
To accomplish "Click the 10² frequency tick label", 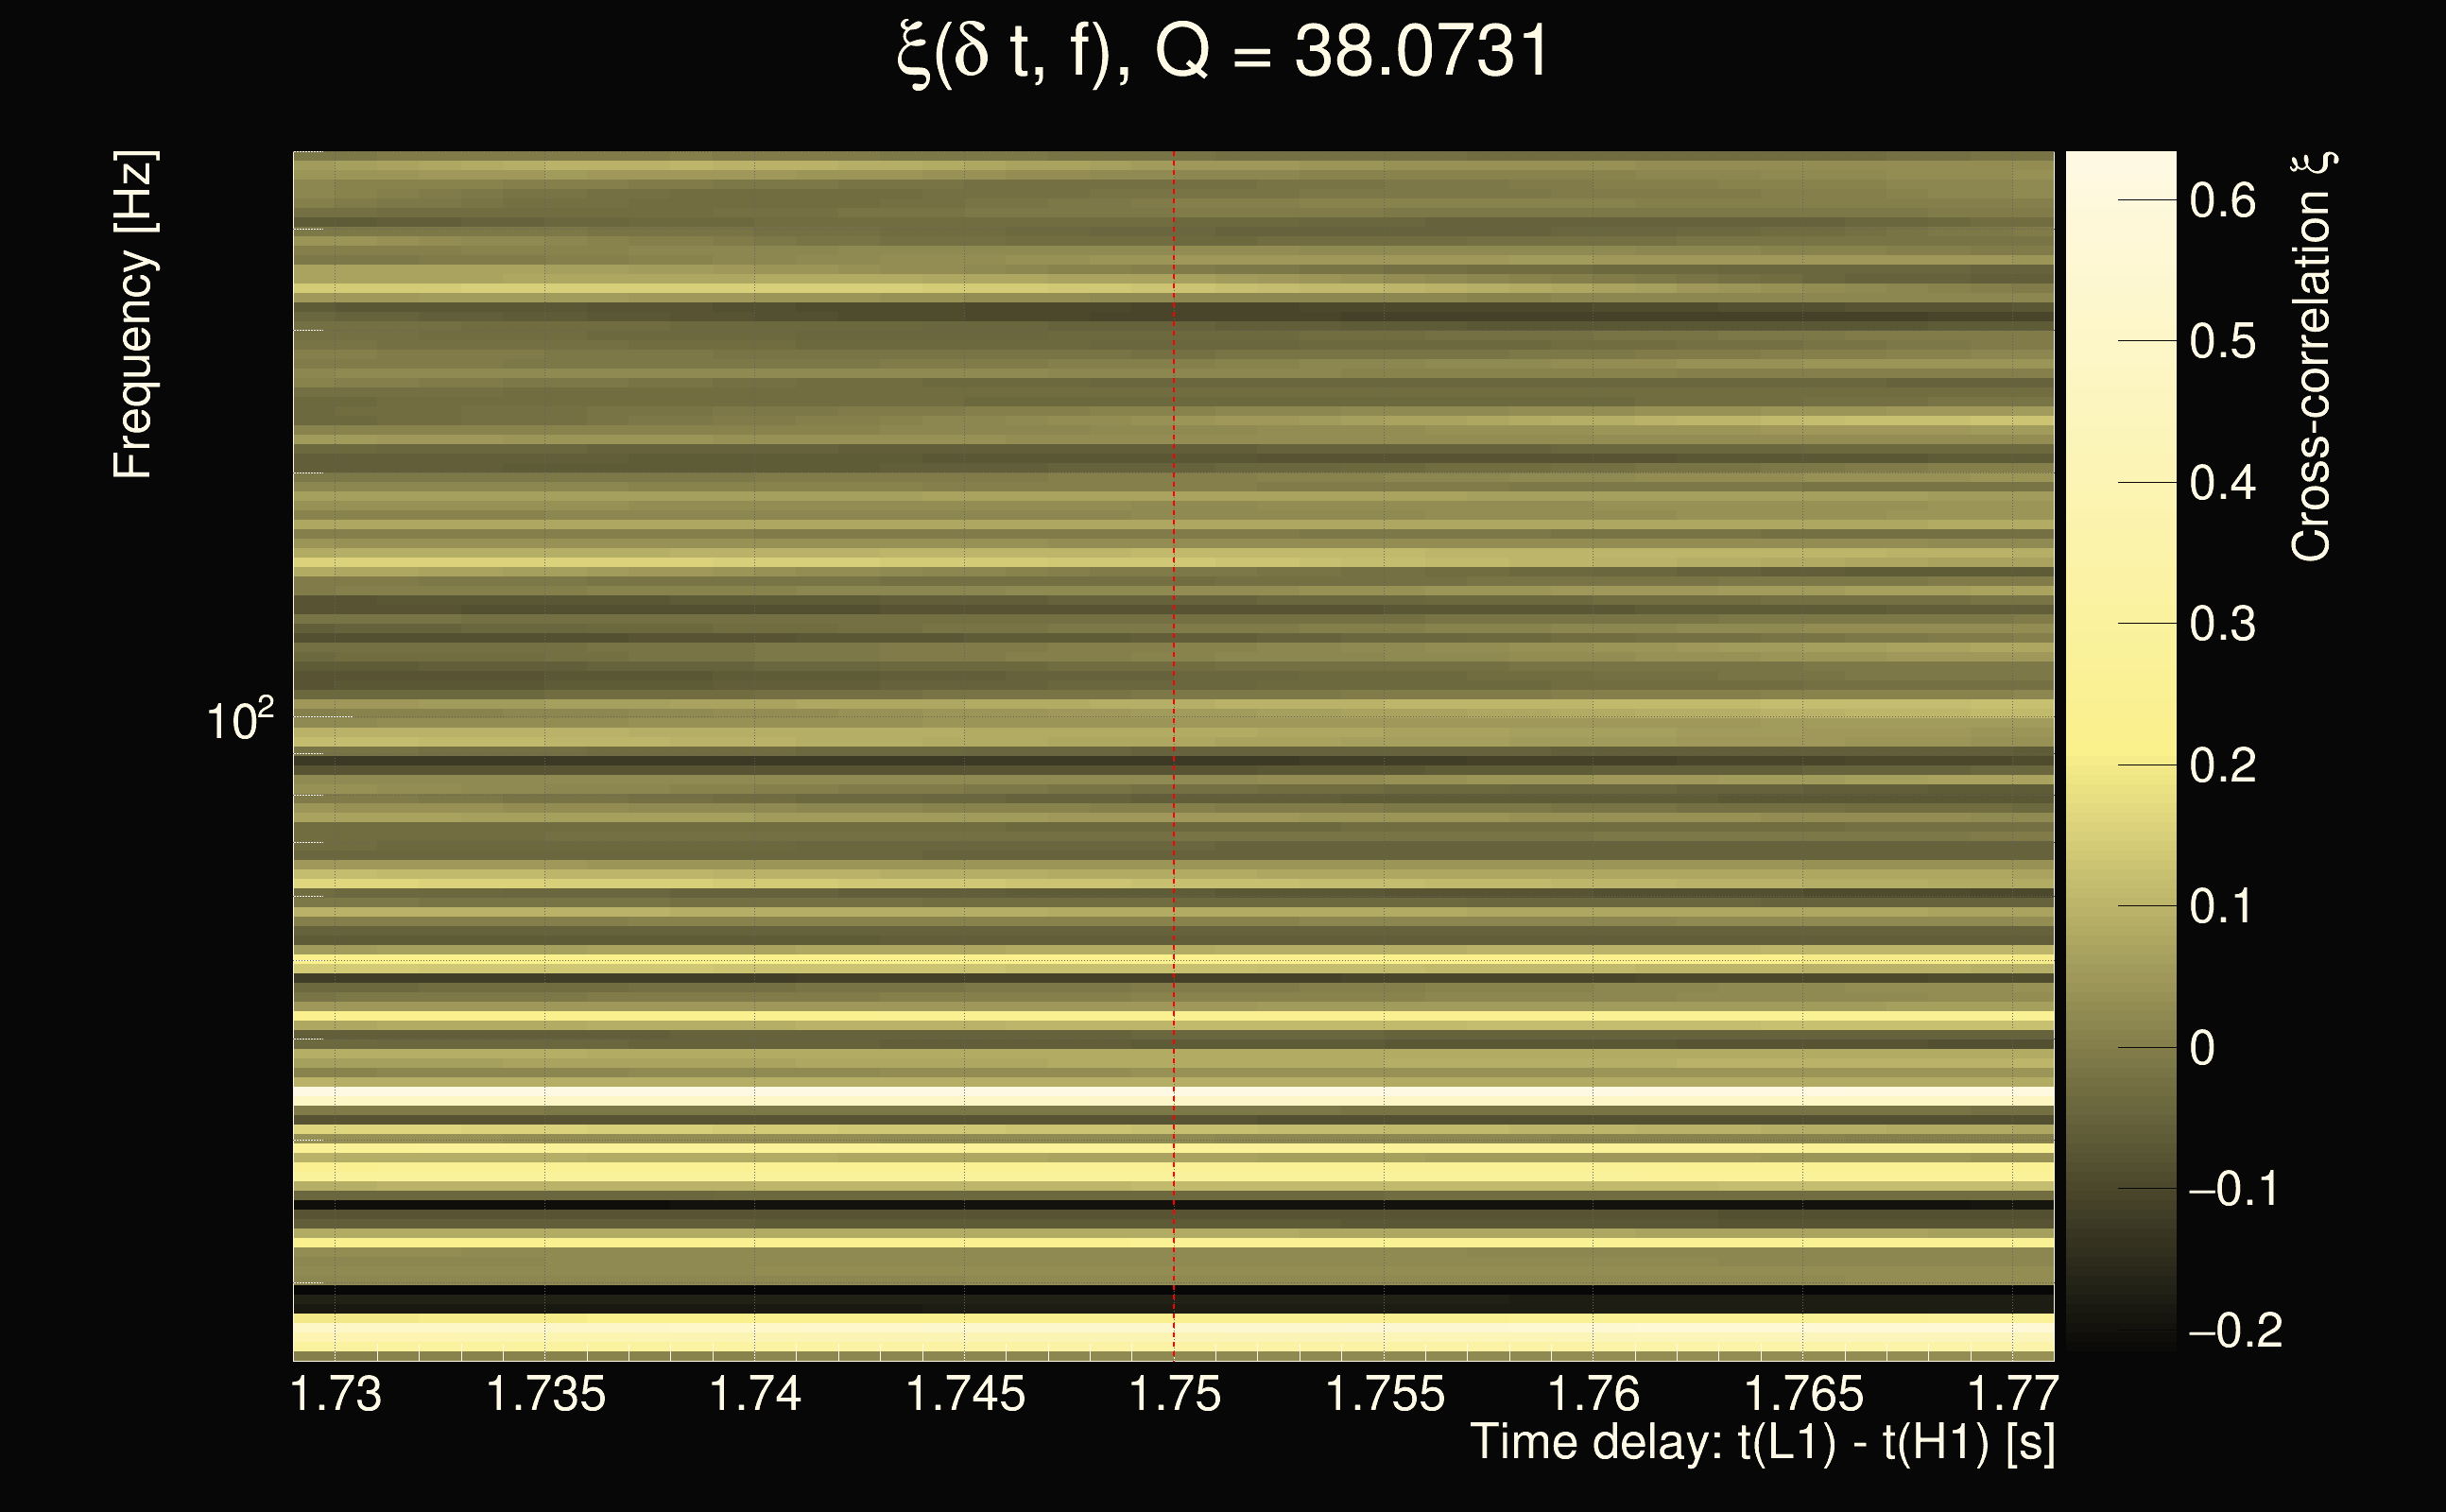I will click(240, 720).
